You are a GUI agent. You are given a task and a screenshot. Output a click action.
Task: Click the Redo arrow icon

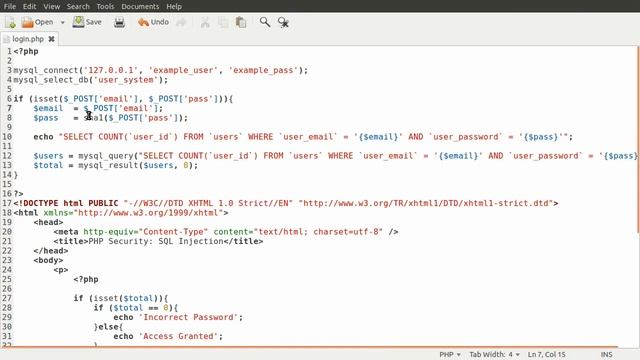[x=181, y=22]
